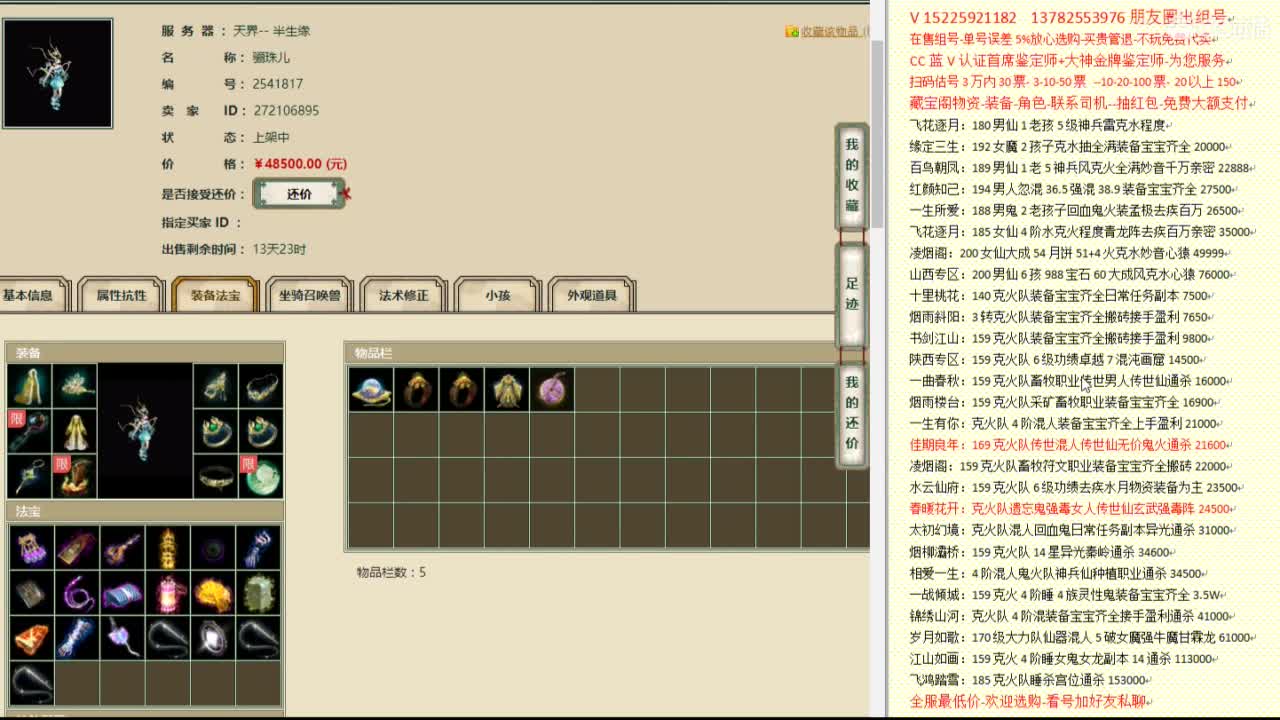The height and width of the screenshot is (720, 1280).
Task: Open the 小孩 tab
Action: click(x=497, y=295)
